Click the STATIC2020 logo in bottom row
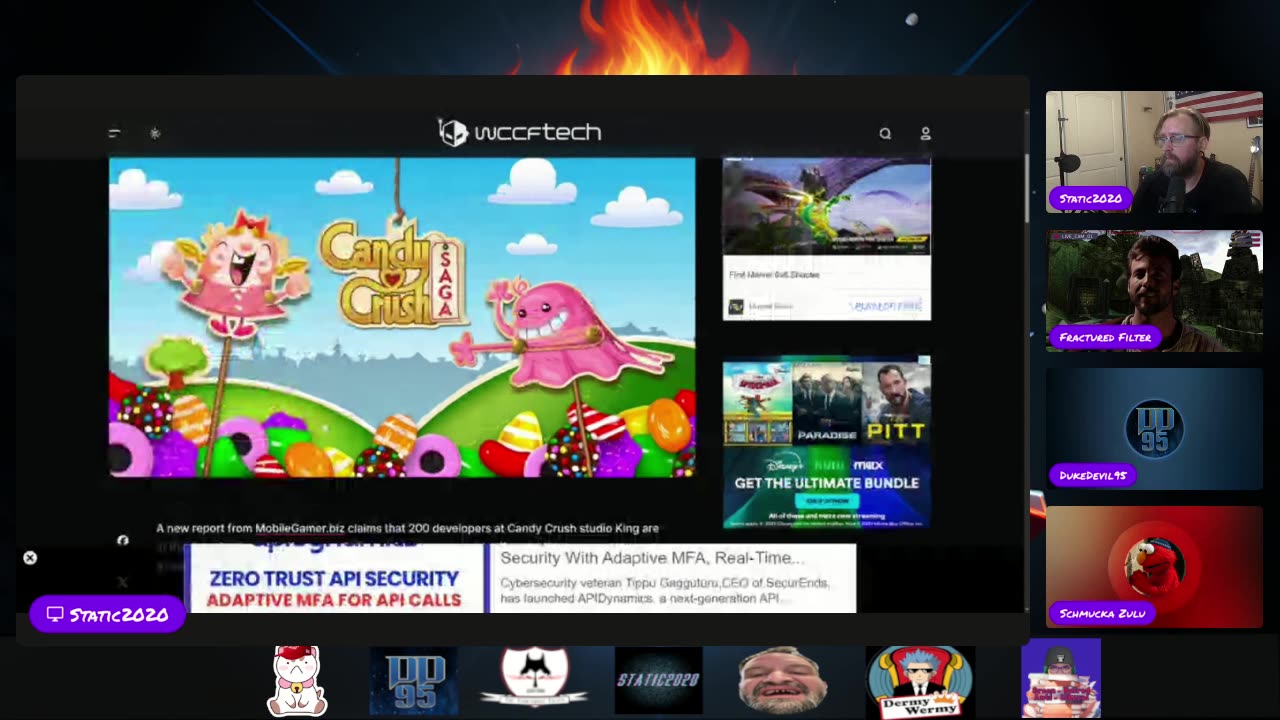Viewport: 1280px width, 720px height. click(x=658, y=681)
